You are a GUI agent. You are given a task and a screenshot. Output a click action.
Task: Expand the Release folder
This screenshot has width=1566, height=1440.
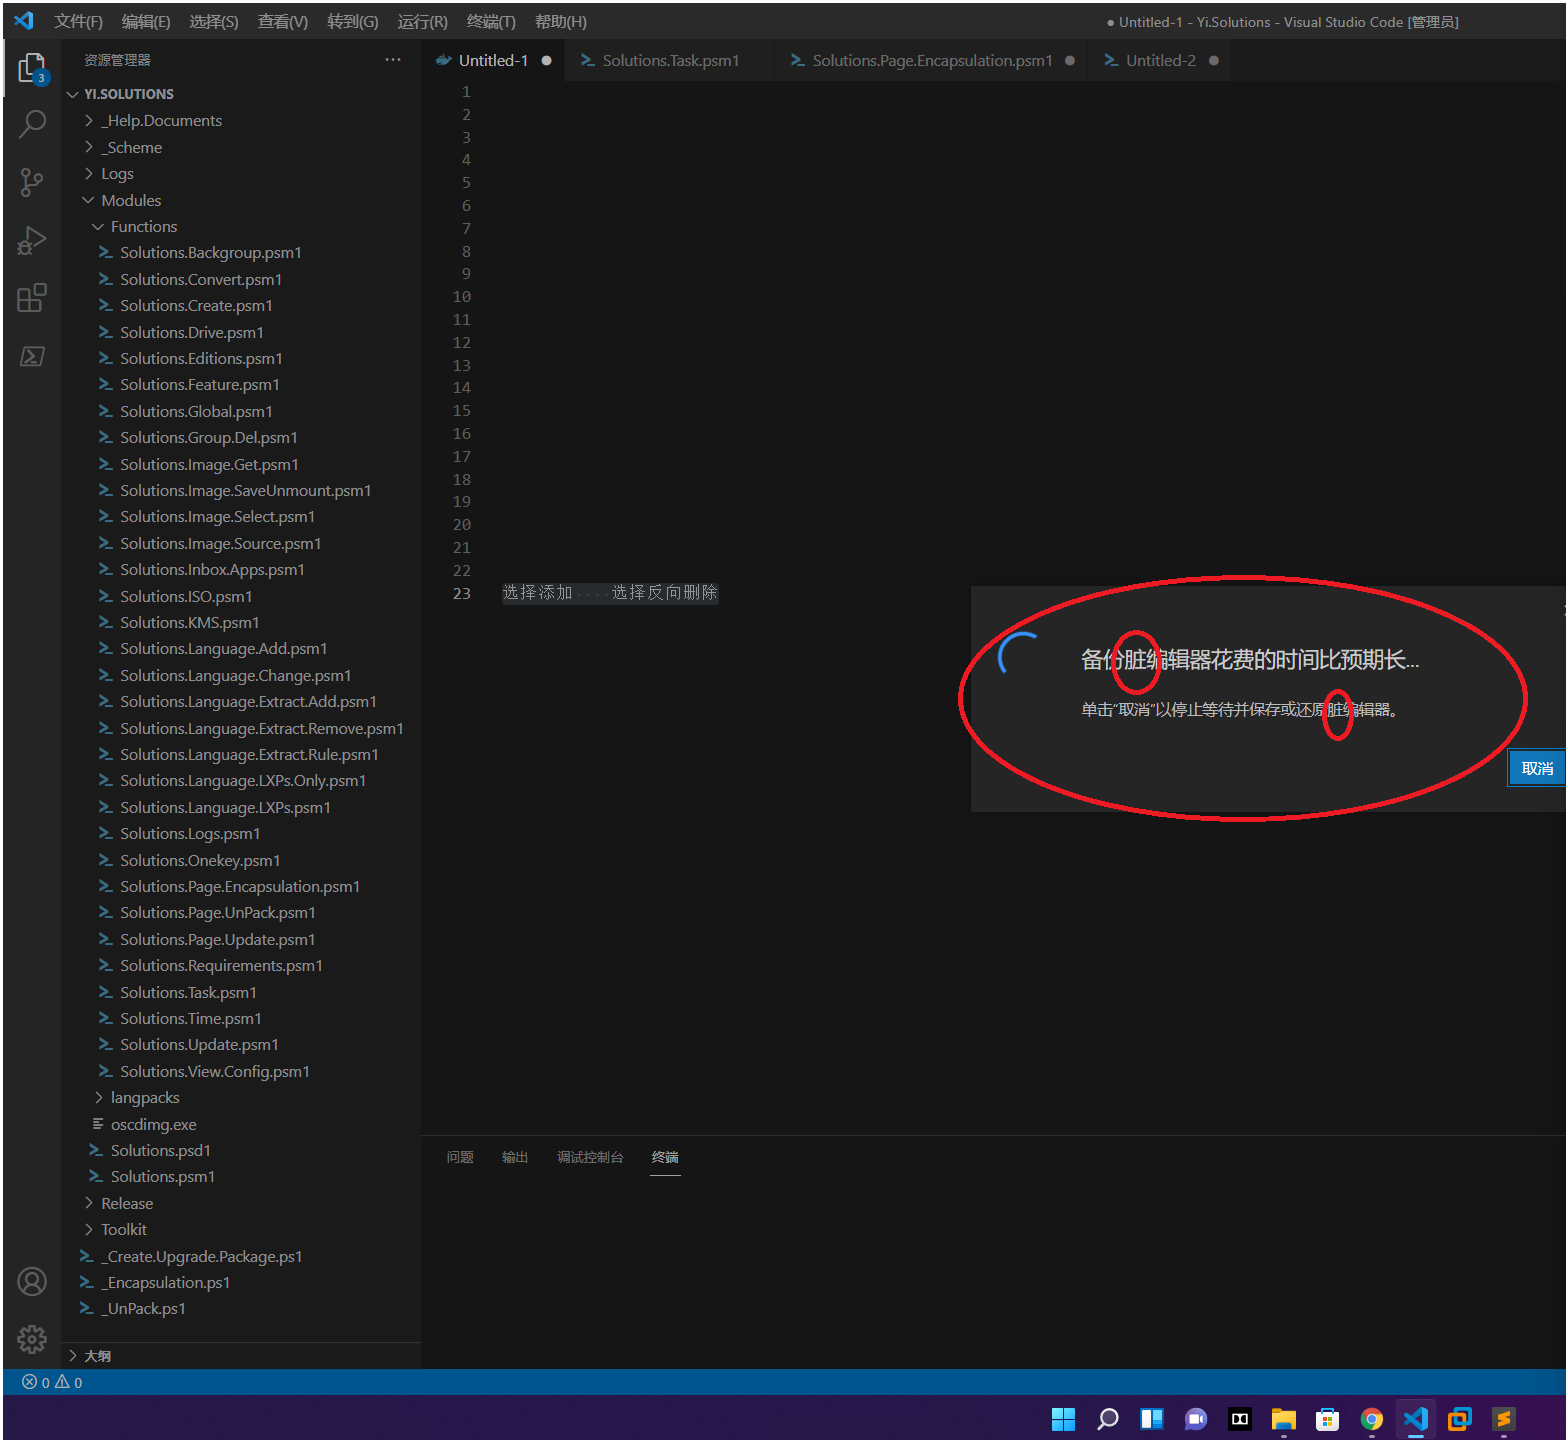coord(126,1203)
